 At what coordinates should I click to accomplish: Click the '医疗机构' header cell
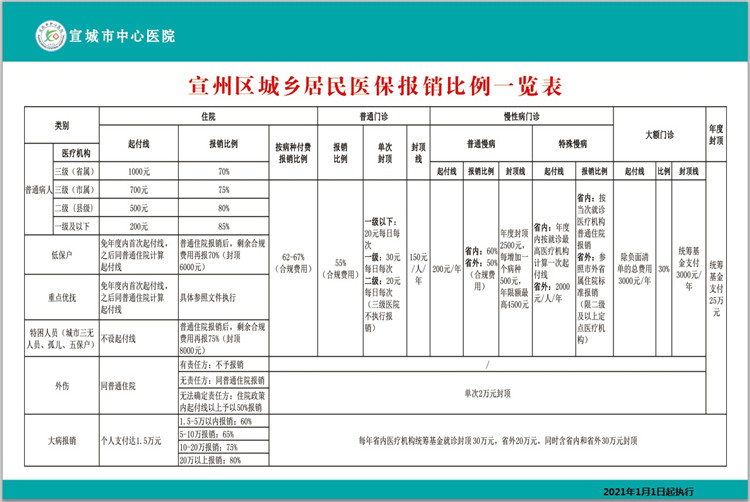pyautogui.click(x=76, y=153)
